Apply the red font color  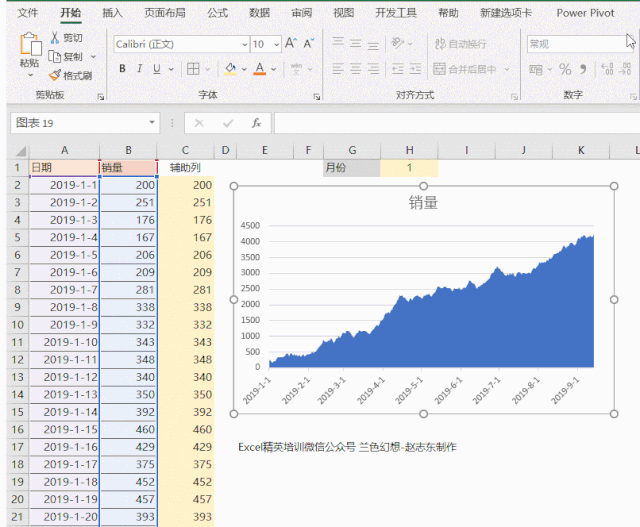(x=260, y=69)
